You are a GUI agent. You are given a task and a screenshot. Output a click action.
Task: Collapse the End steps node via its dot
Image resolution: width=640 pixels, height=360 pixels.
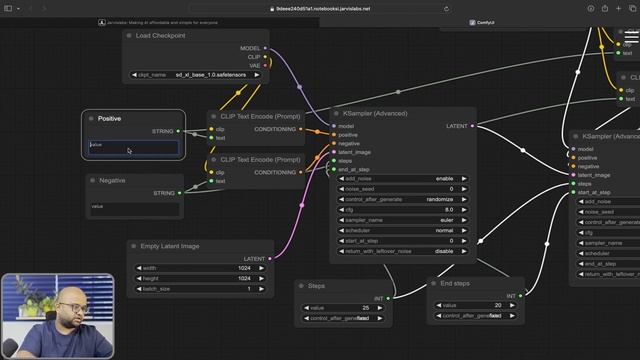433,283
